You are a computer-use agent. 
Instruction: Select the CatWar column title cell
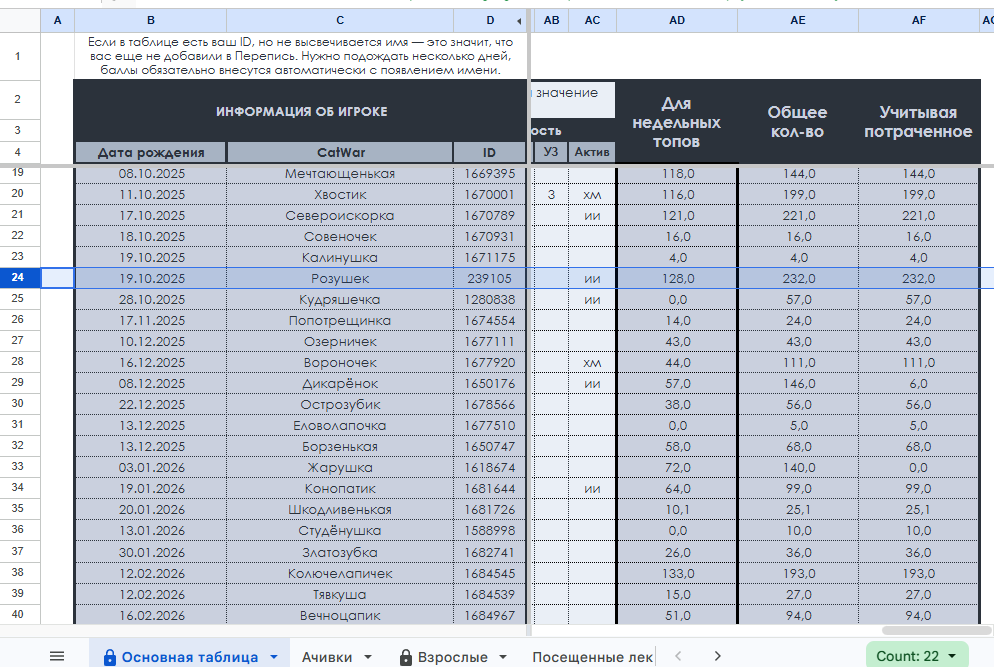(340, 152)
